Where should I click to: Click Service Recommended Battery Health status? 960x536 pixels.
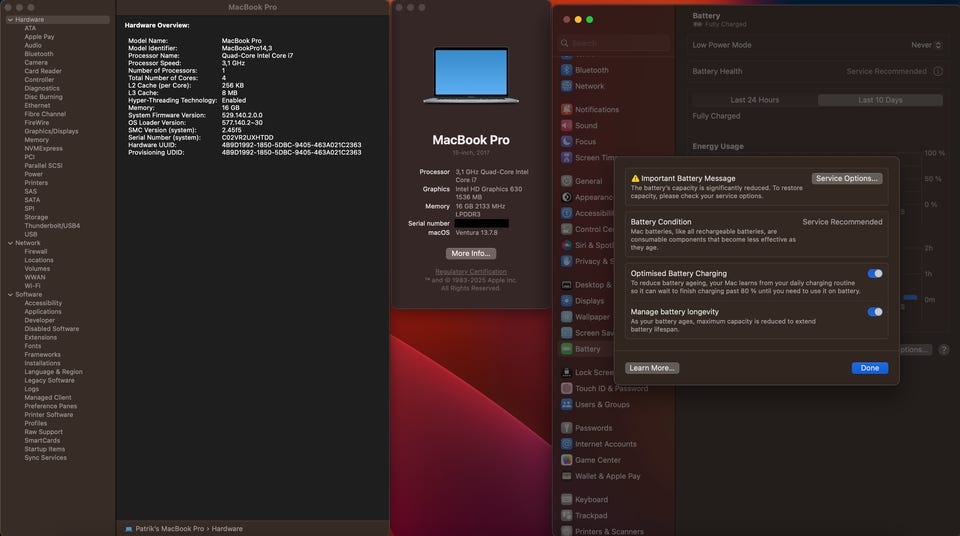pos(887,71)
